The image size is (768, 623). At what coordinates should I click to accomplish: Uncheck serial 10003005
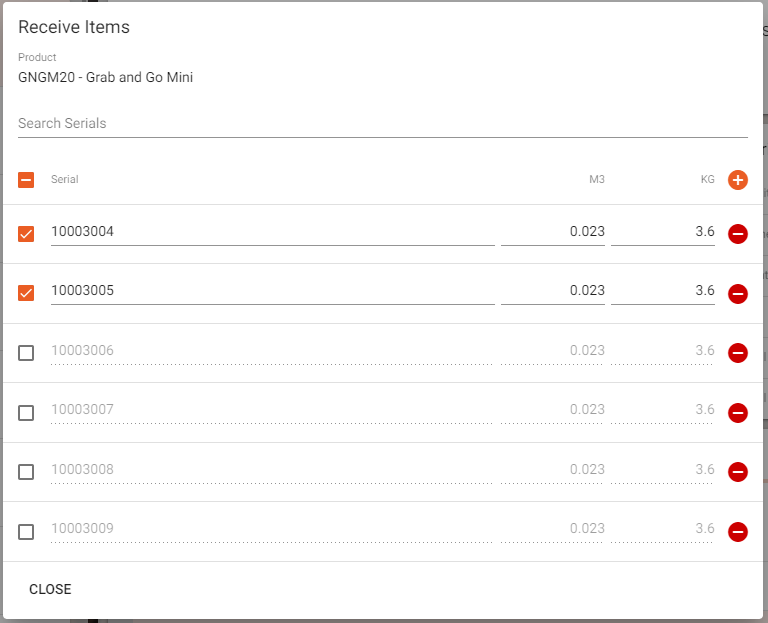click(x=26, y=293)
